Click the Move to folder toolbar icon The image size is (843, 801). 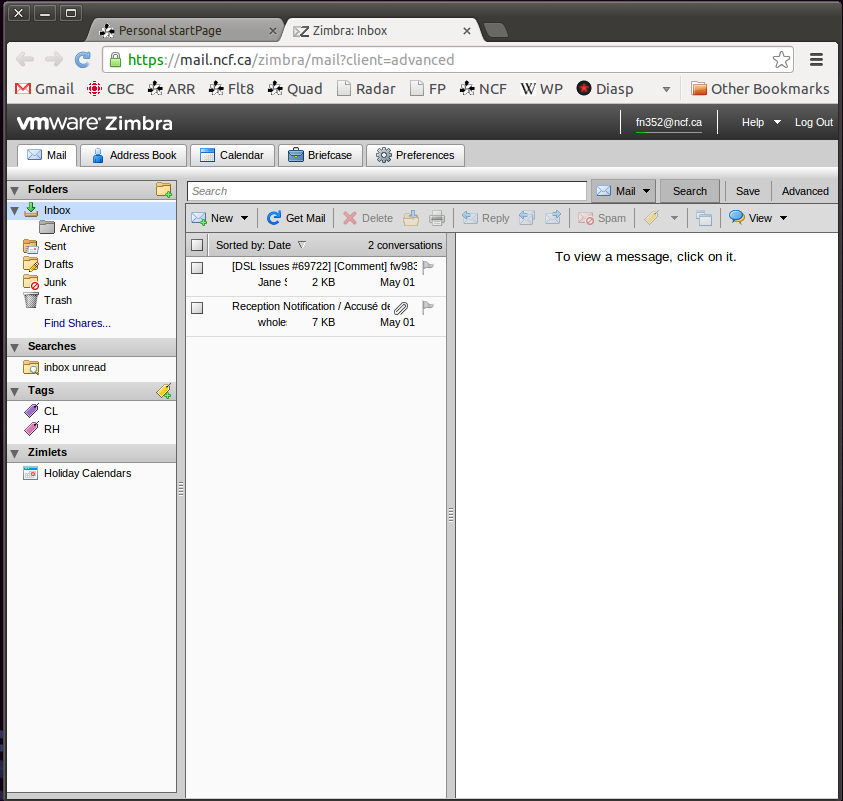click(411, 218)
